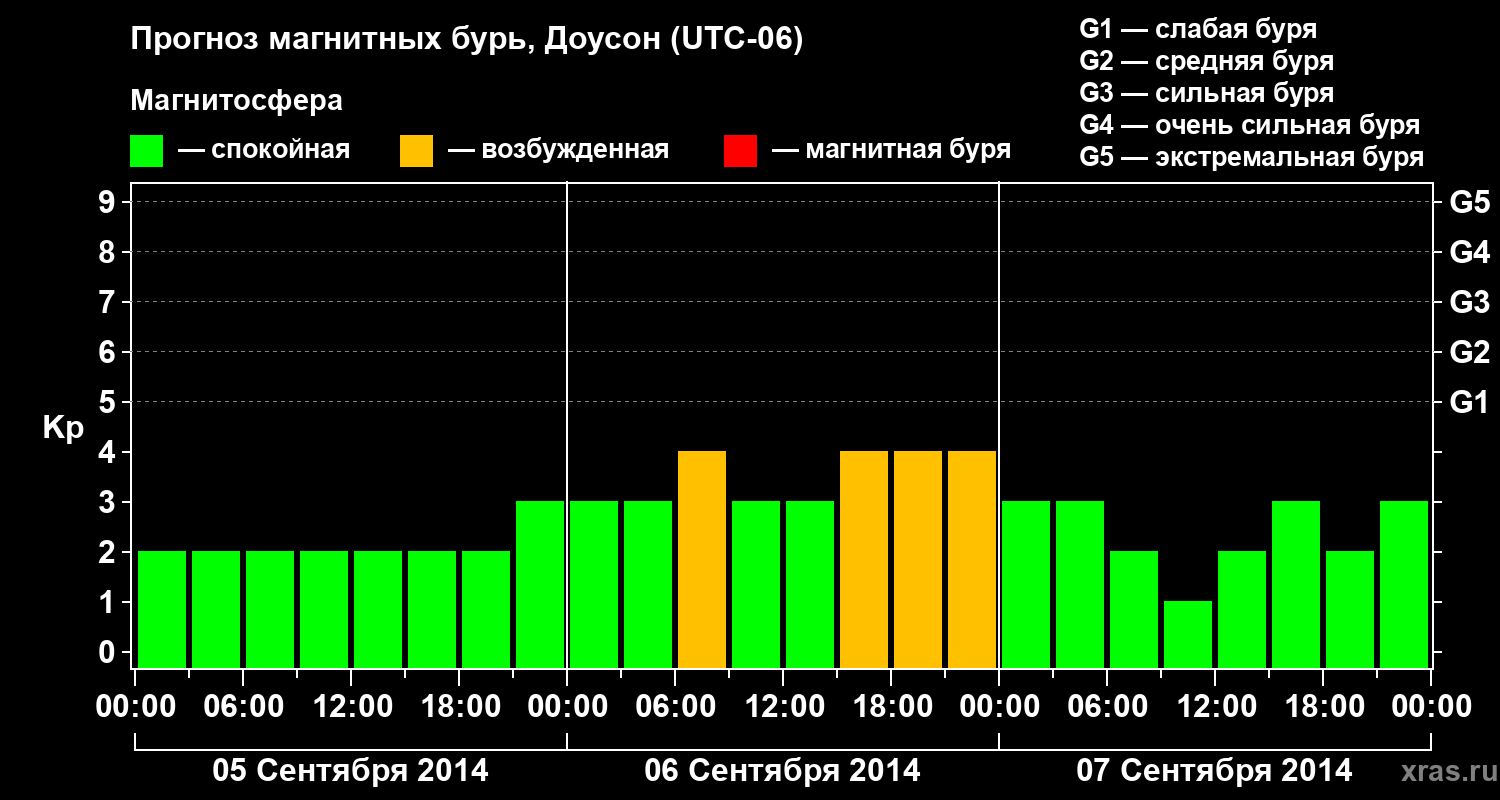This screenshot has width=1500, height=800.
Task: Click the '00:00' label at chart's right end
Action: point(1431,707)
